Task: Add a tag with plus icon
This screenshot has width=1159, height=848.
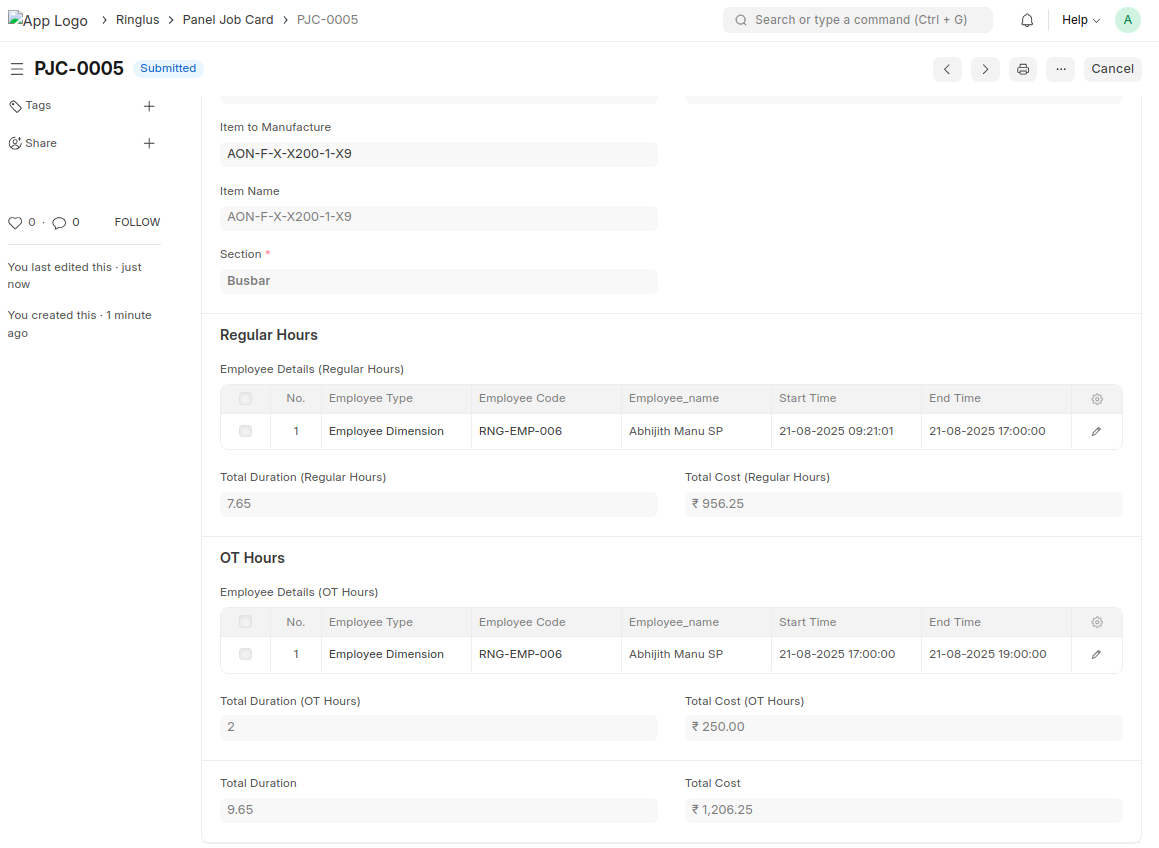Action: coord(149,106)
